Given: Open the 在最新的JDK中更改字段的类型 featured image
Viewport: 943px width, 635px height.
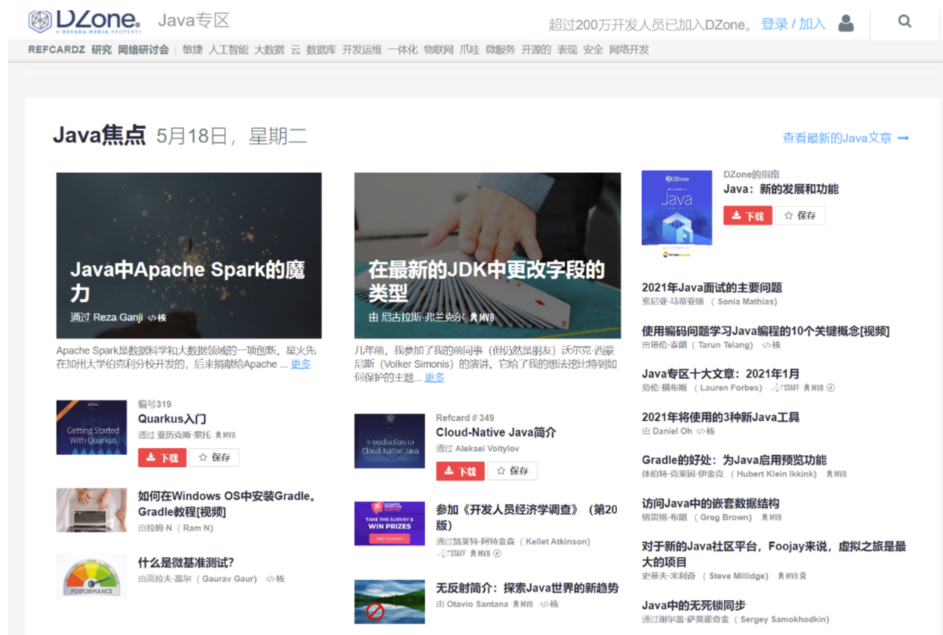Looking at the screenshot, I should (487, 256).
